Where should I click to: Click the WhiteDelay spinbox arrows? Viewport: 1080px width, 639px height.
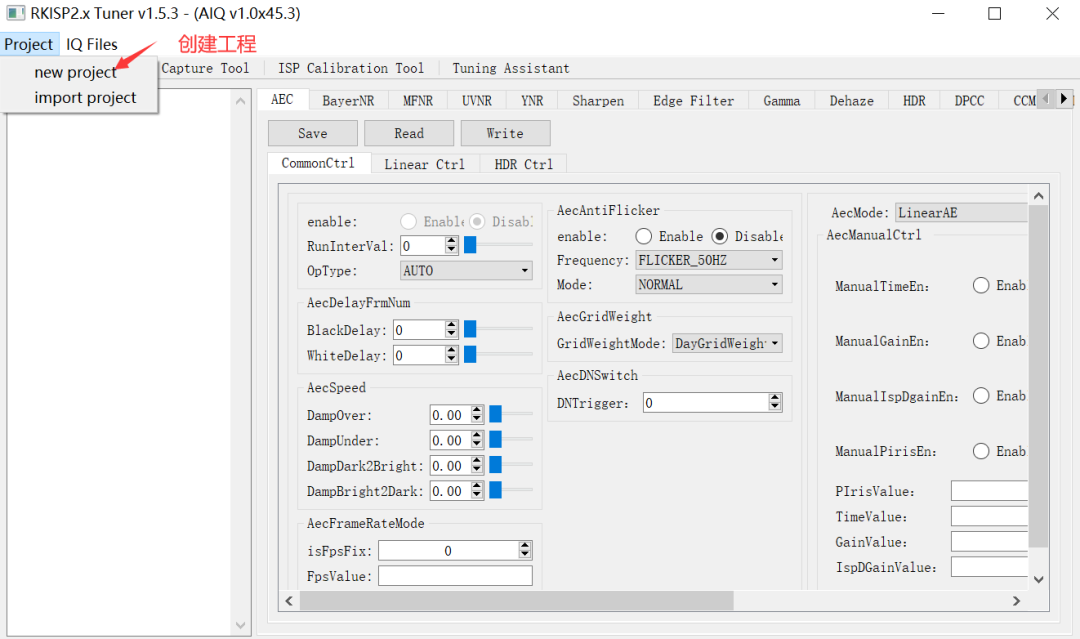[452, 355]
